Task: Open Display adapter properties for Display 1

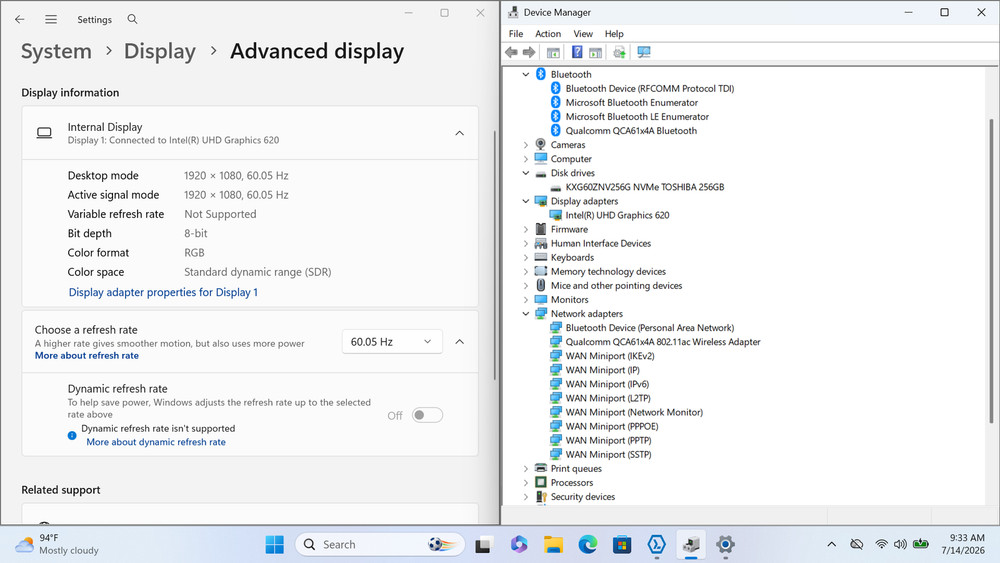Action: coord(163,292)
